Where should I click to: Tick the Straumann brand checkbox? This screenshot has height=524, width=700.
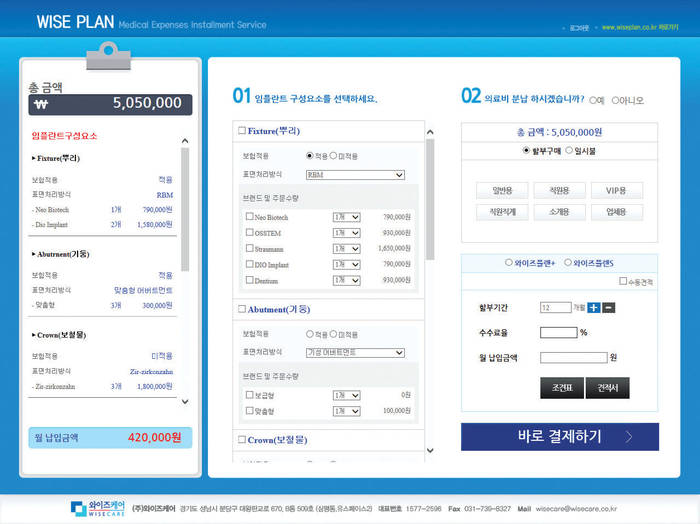point(249,248)
